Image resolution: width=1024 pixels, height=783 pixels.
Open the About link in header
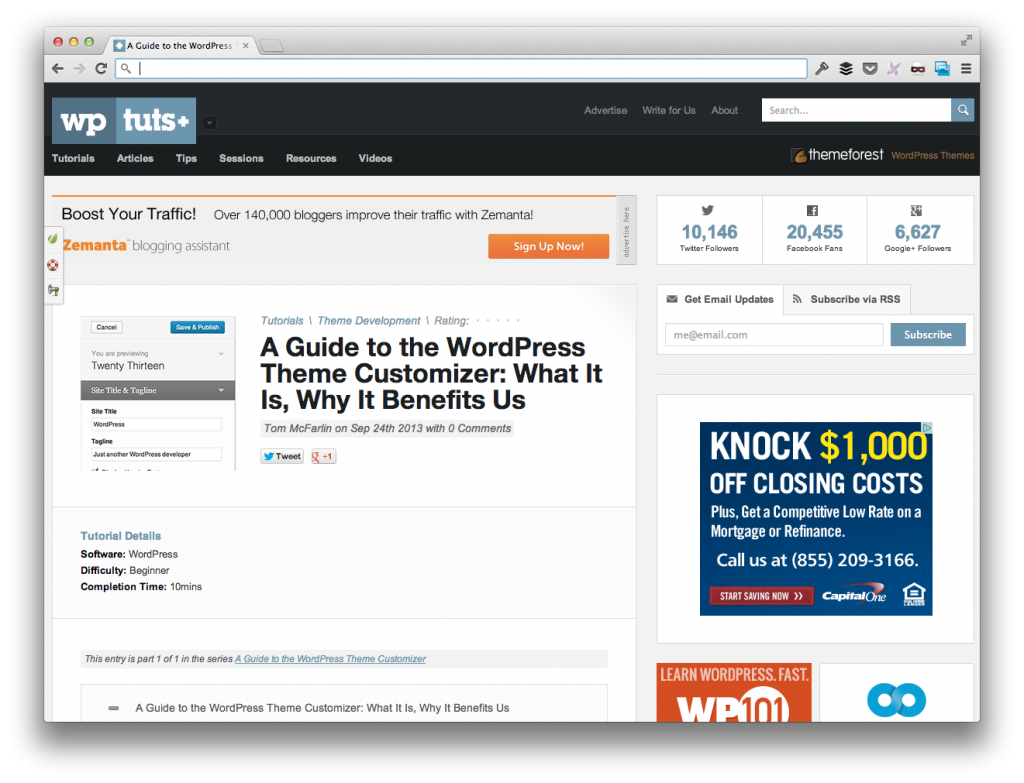click(724, 110)
